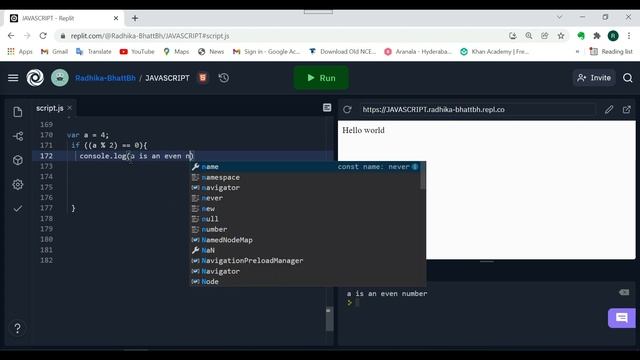Switch to the script.js tab
The image size is (640, 360).
(49, 108)
